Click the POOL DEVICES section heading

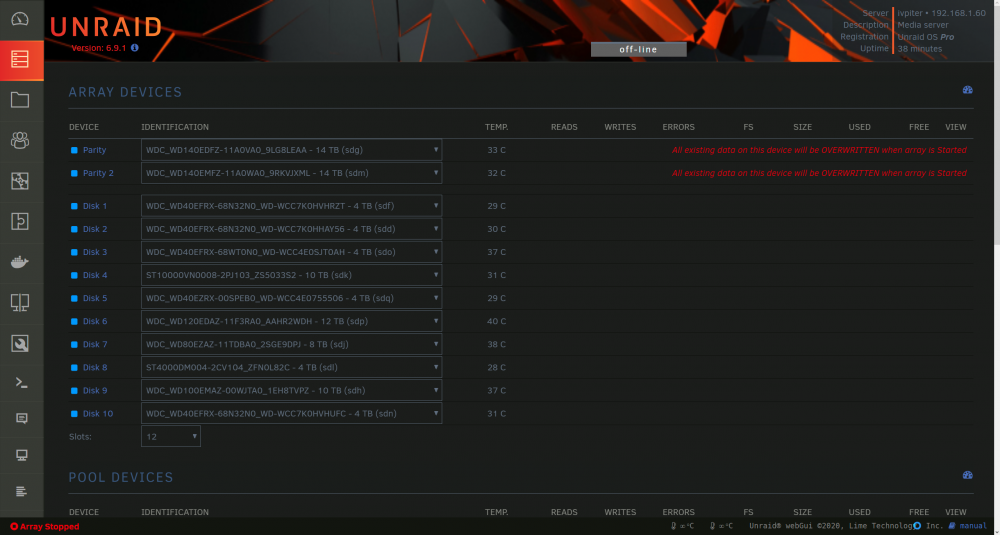(121, 478)
